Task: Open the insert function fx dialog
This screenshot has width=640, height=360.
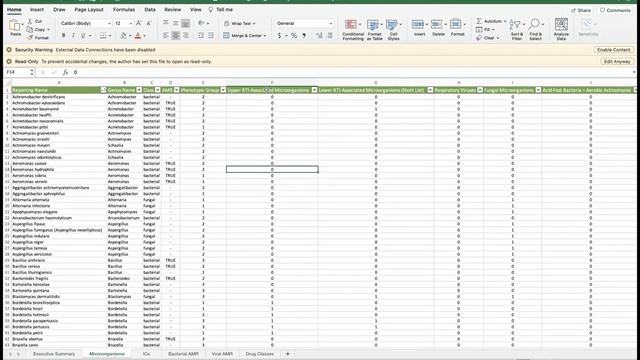Action: point(65,72)
